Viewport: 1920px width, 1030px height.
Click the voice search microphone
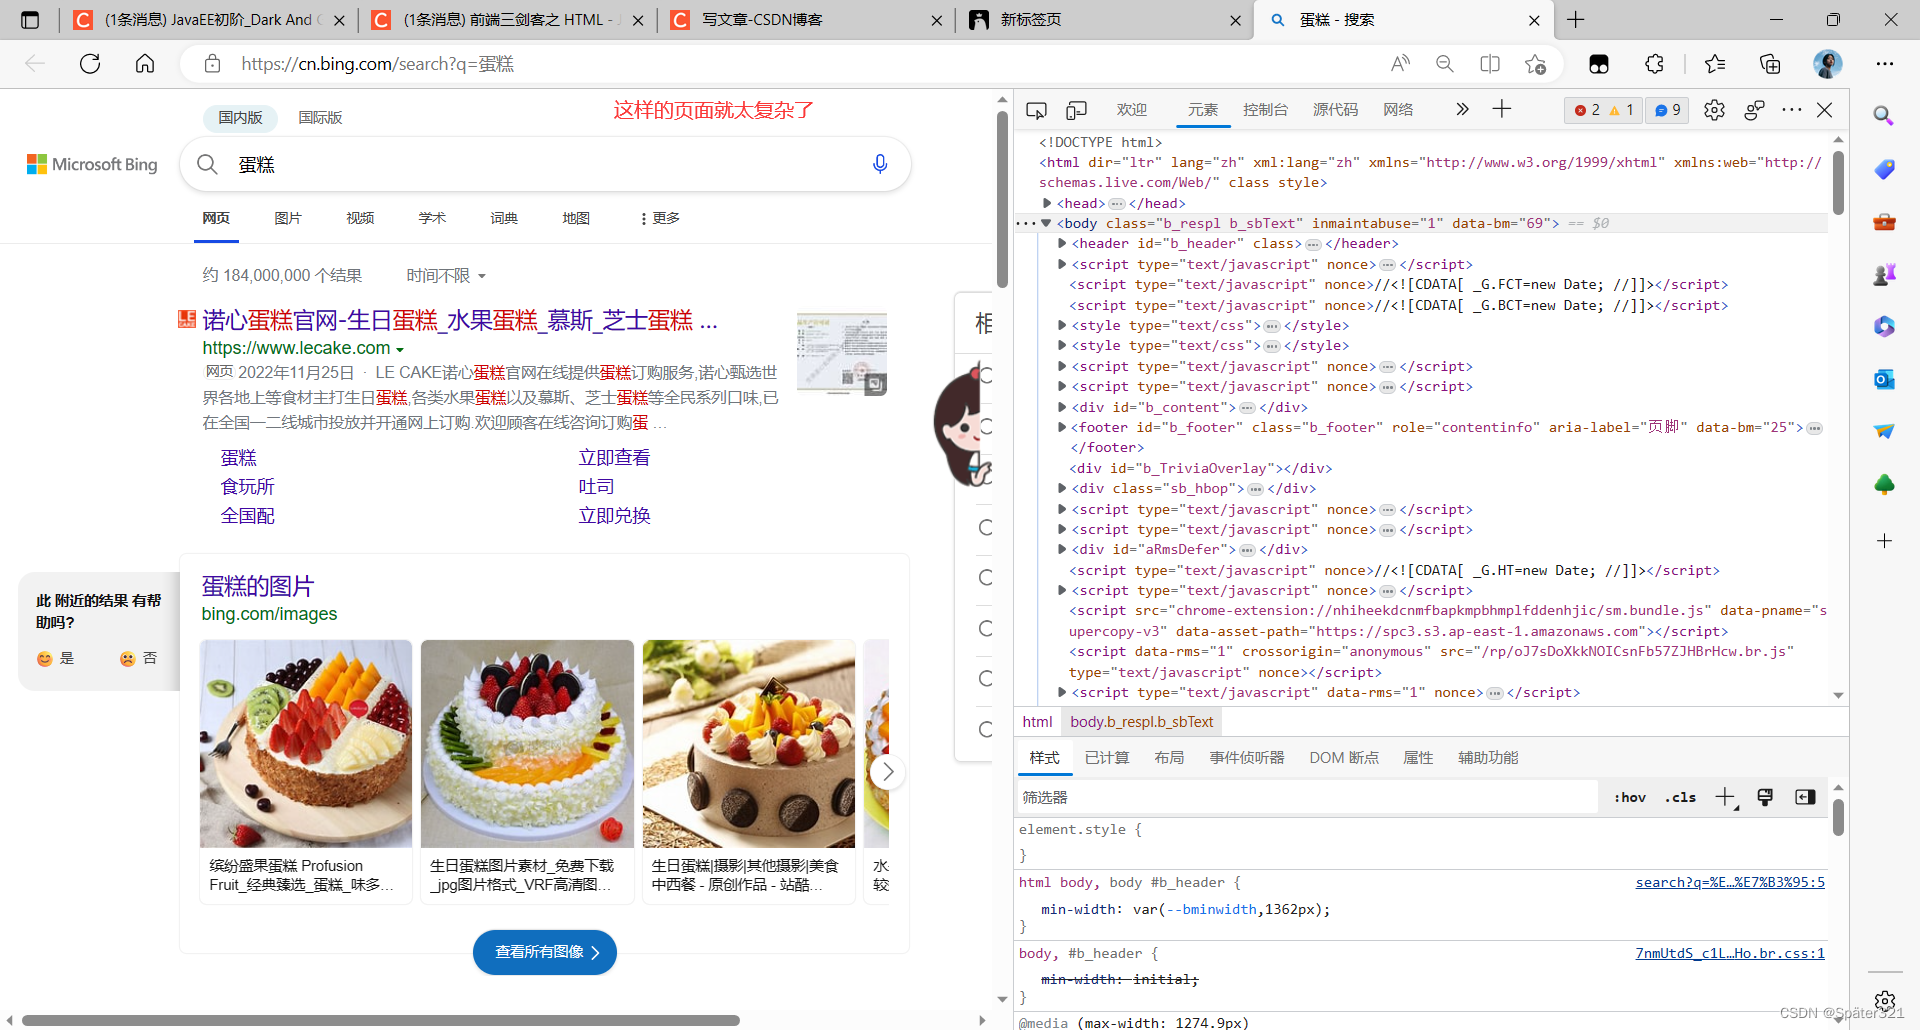tap(879, 164)
